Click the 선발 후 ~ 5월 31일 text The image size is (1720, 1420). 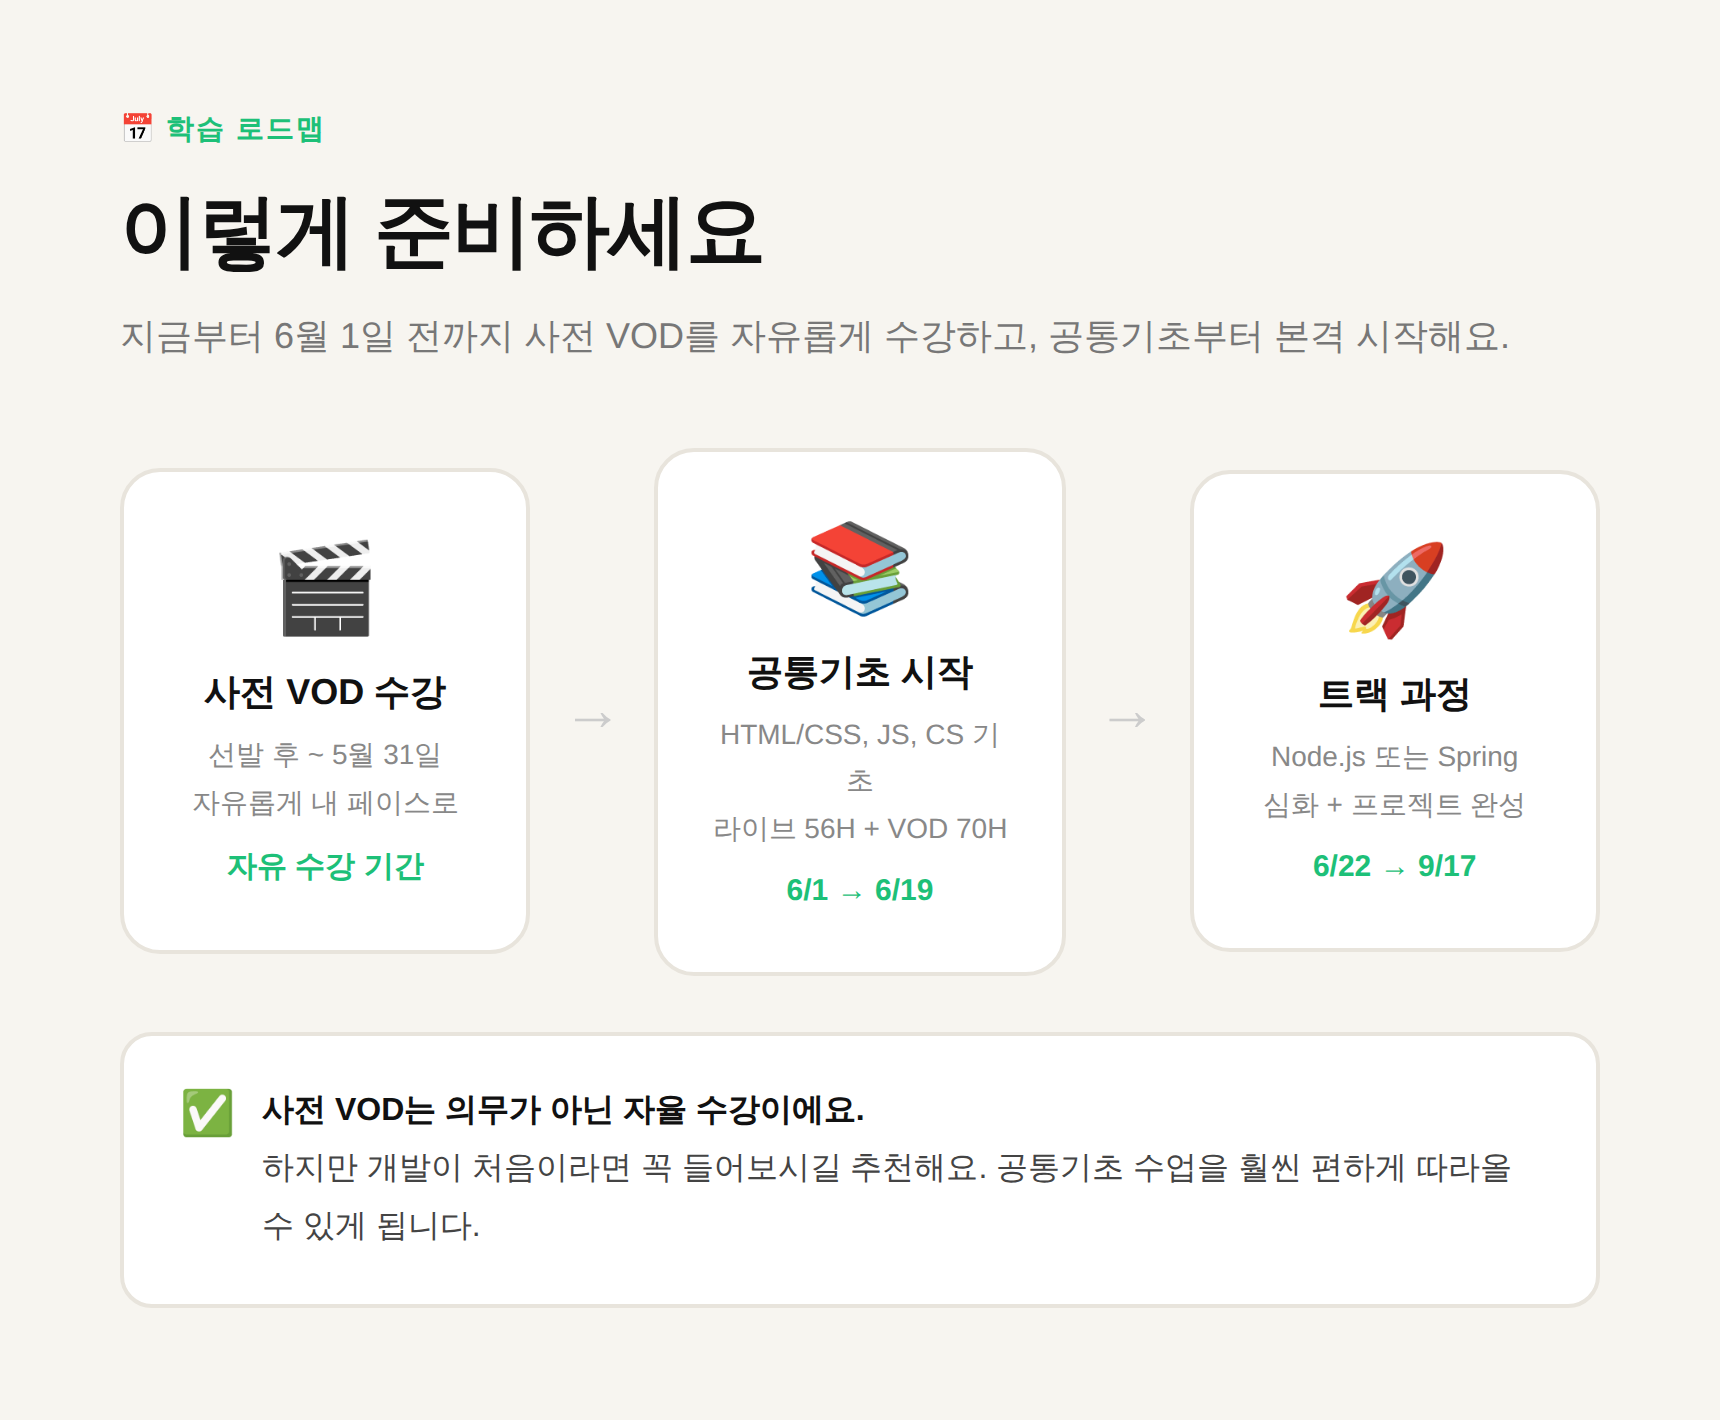(325, 755)
